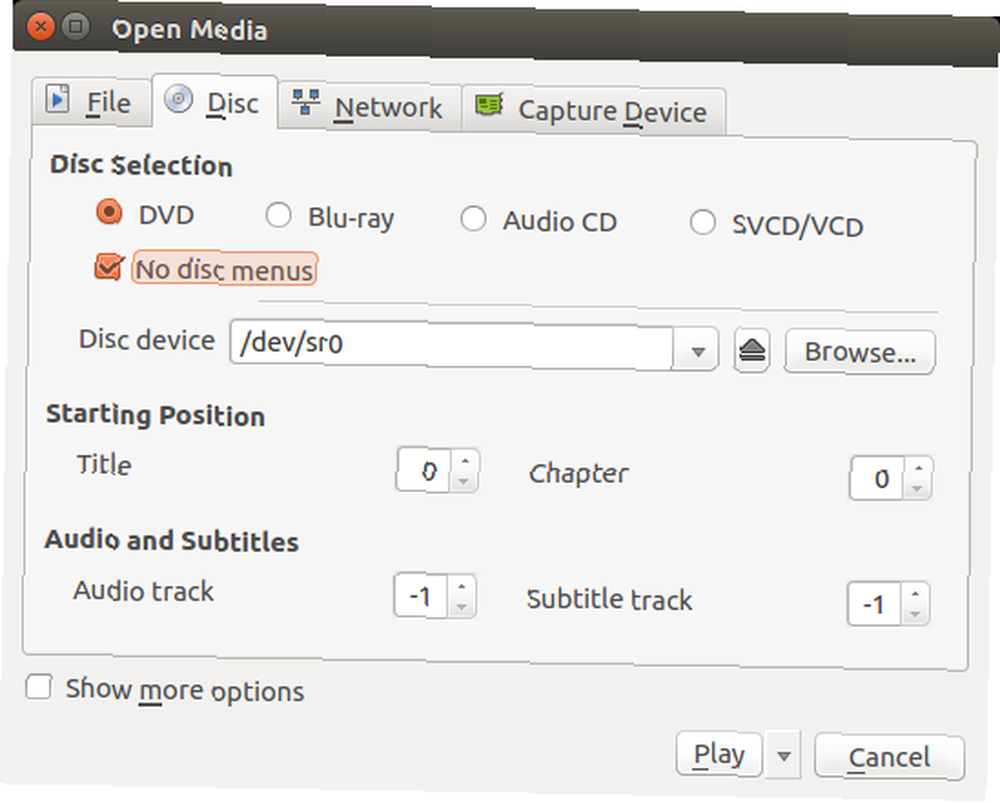The width and height of the screenshot is (1000, 803).
Task: Decrease Subtitle track with down arrow
Action: 915,614
